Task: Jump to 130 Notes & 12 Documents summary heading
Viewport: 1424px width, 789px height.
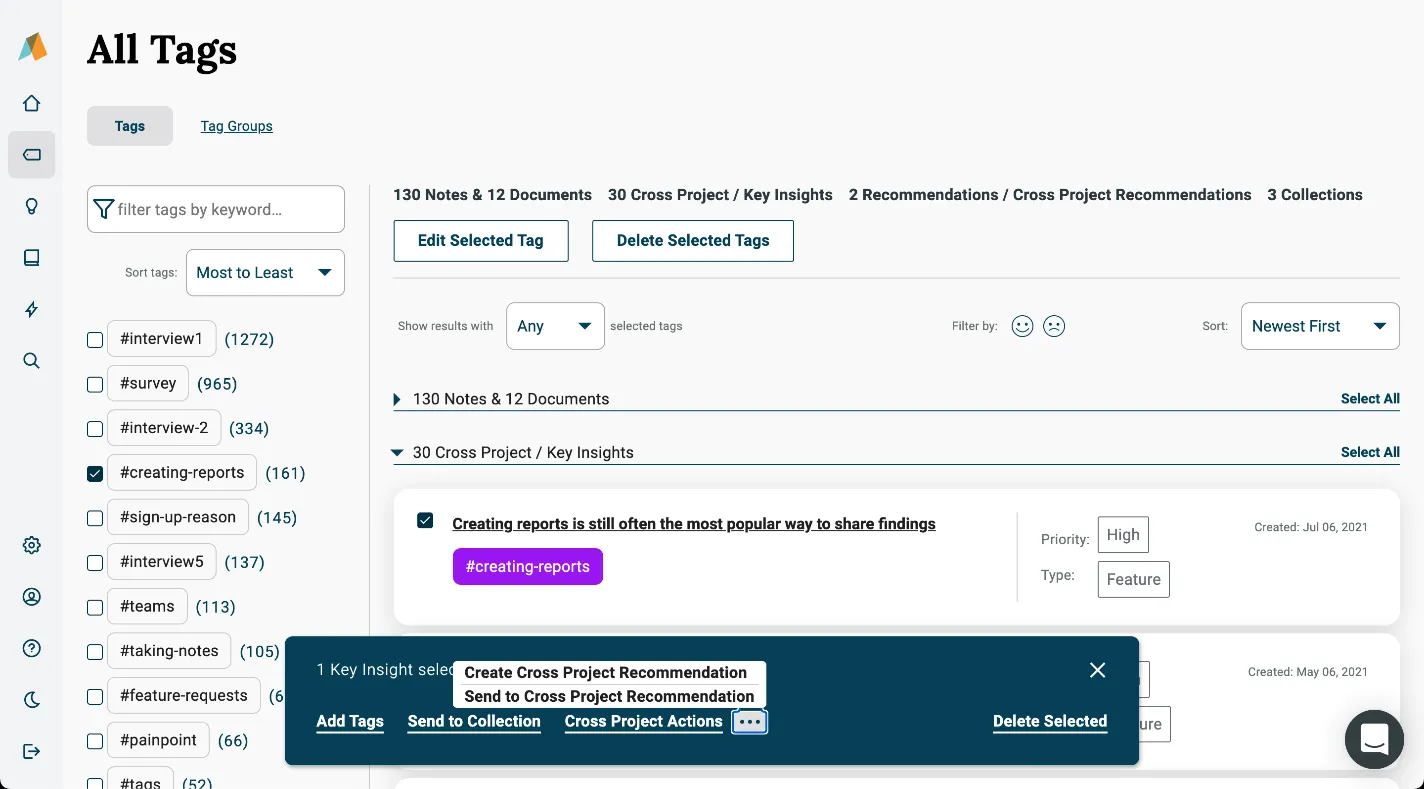Action: (492, 195)
